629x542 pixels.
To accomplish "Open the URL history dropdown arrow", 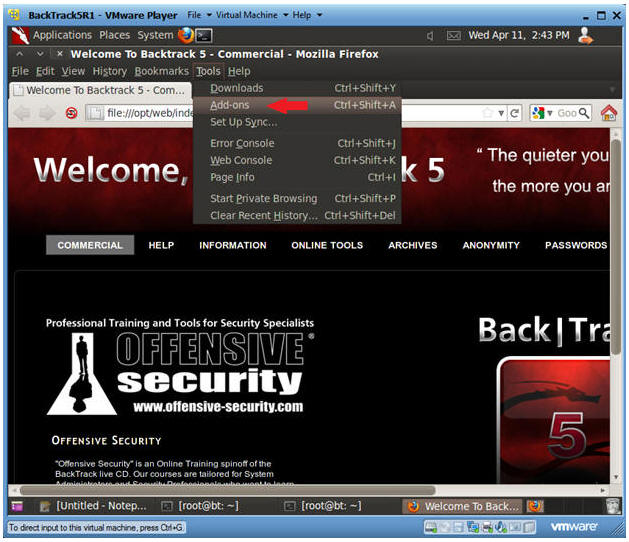I will (x=501, y=114).
